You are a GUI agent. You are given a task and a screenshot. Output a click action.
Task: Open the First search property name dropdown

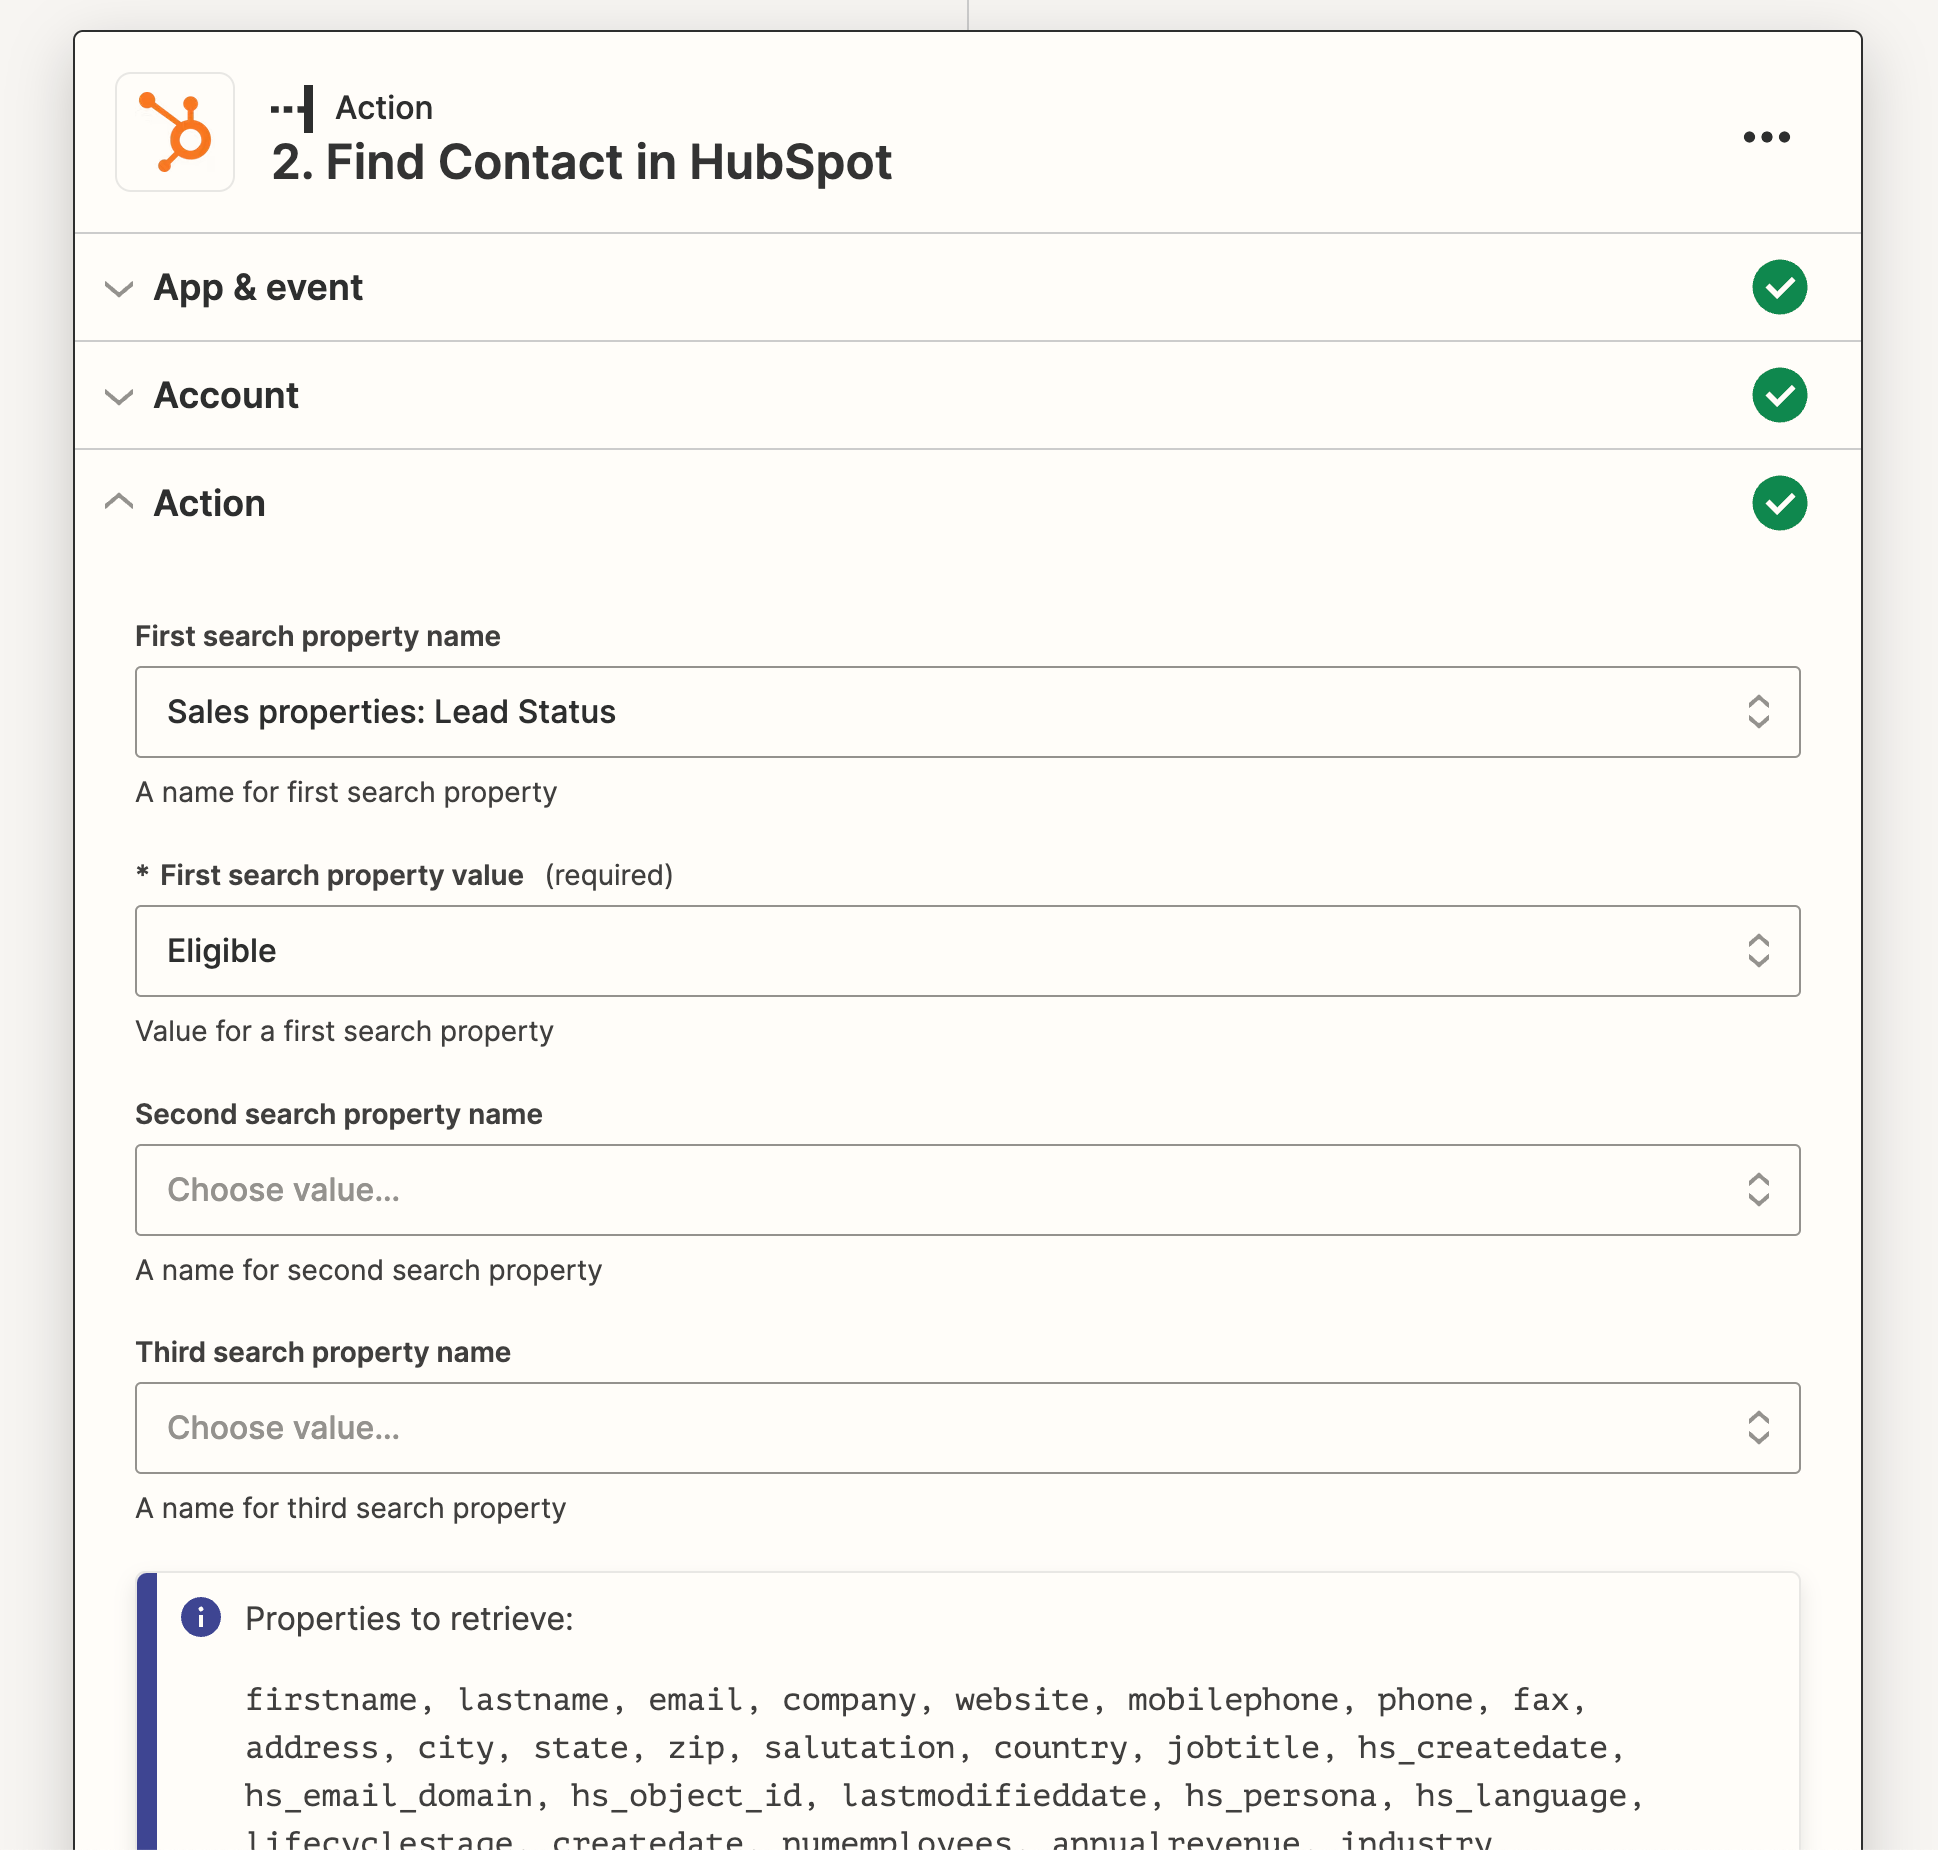pos(967,712)
